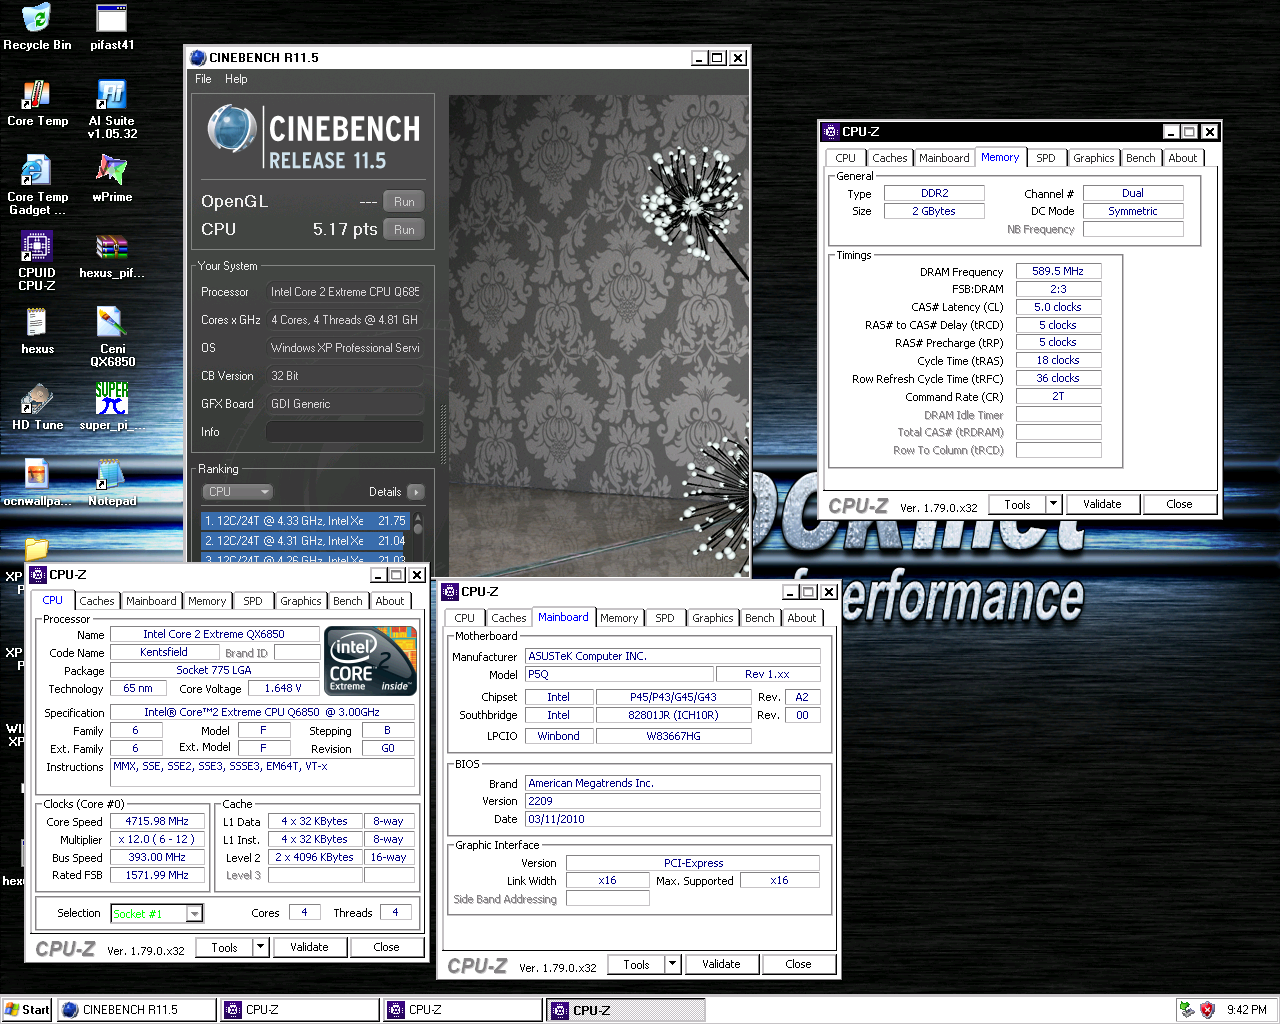Open Caches tab in CPU tab CPU-Z window
This screenshot has width=1280, height=1024.
pos(97,601)
